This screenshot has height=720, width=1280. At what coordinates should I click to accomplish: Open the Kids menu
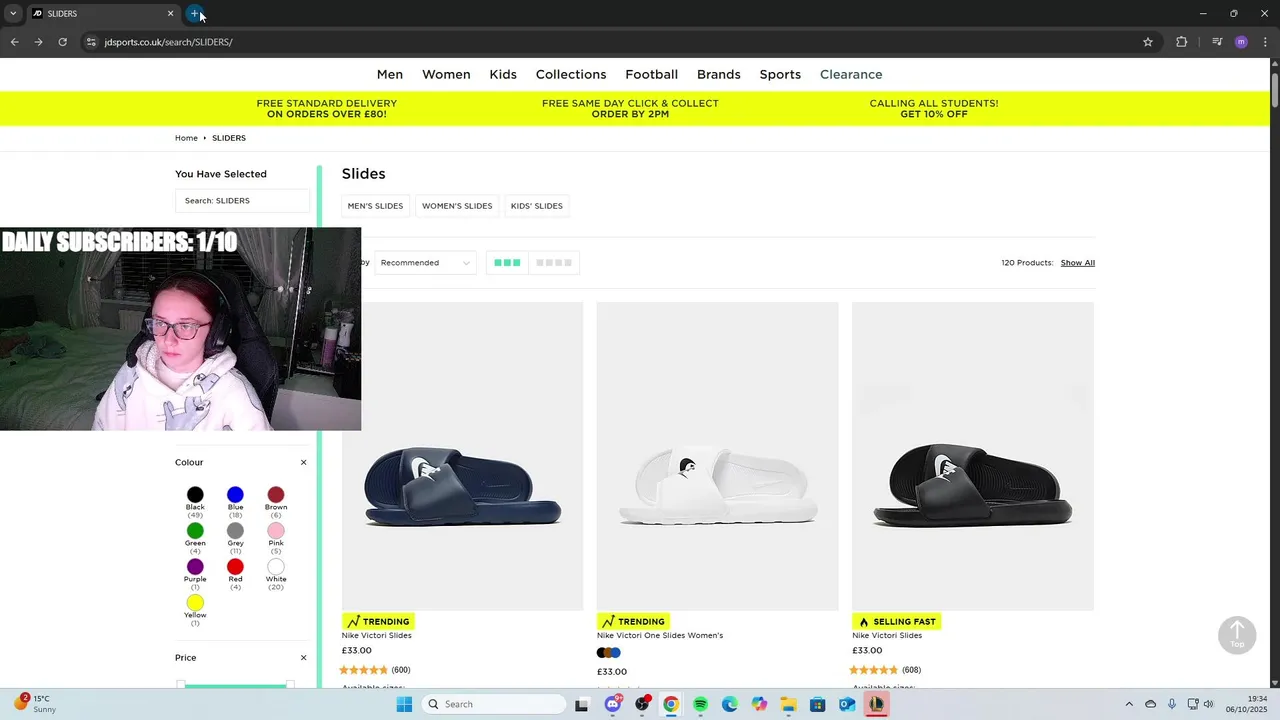coord(503,75)
